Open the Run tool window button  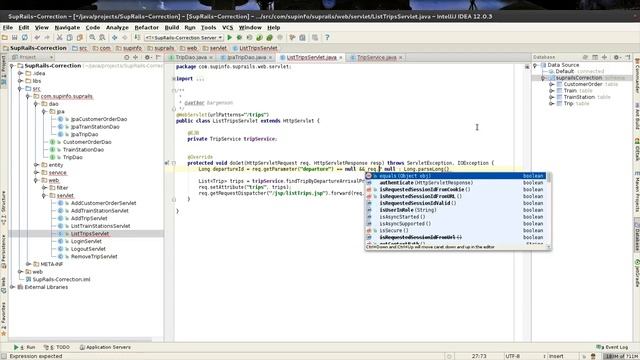pyautogui.click(x=24, y=347)
